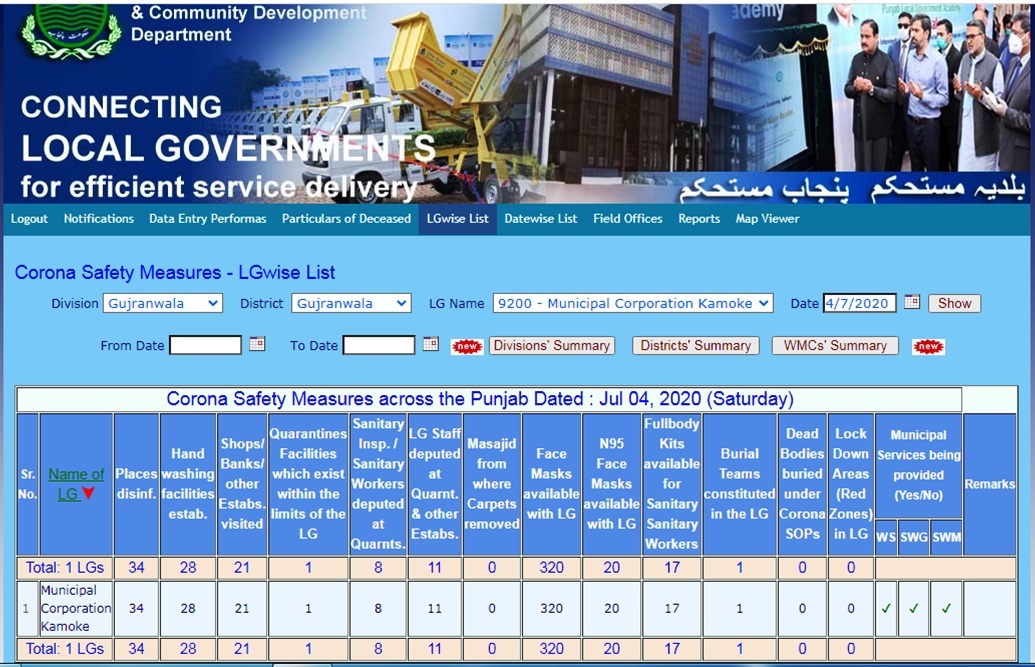Viewport: 1035px width, 667px height.
Task: Open the Notifications menu item
Action: 98,219
